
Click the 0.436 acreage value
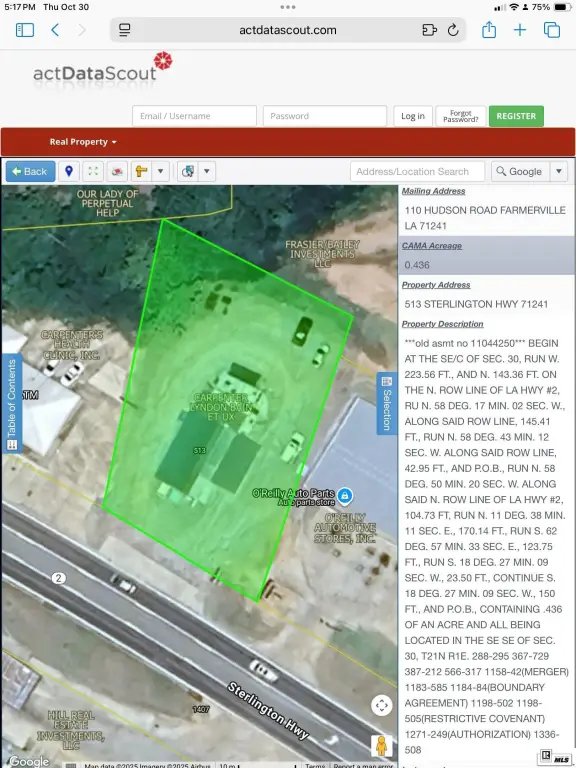417,265
